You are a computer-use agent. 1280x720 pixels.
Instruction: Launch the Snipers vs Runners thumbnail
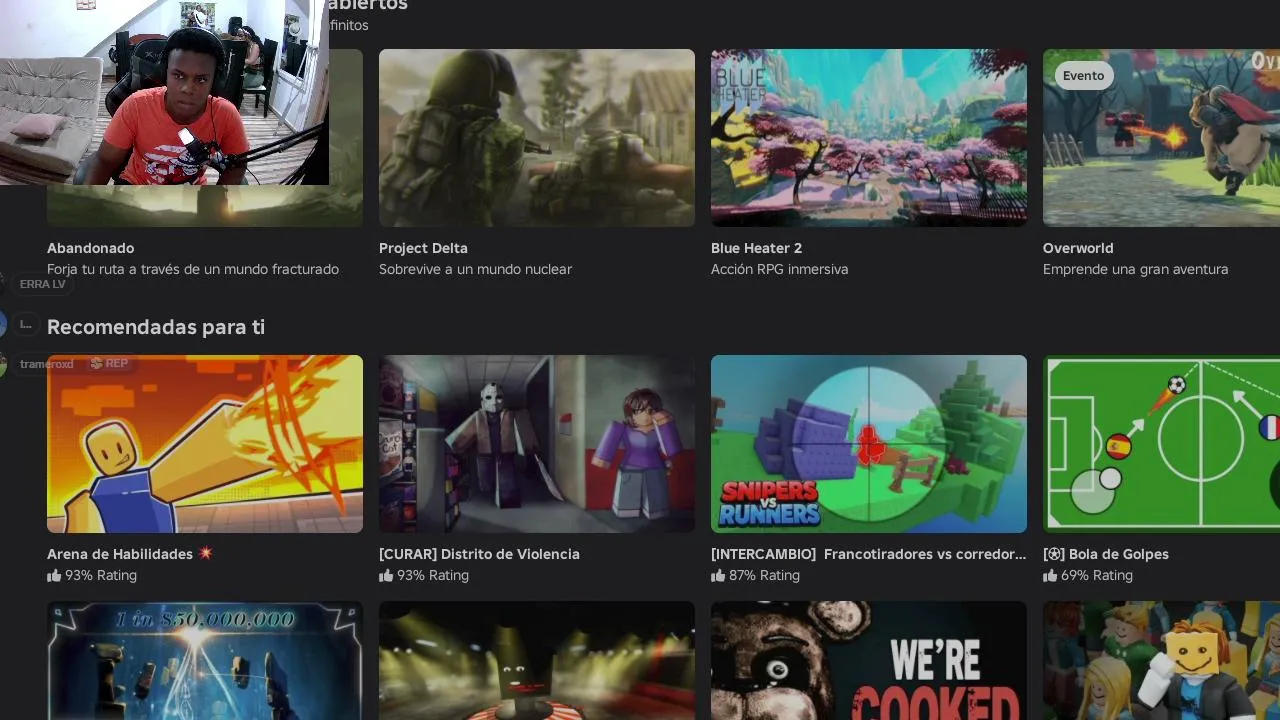[869, 444]
